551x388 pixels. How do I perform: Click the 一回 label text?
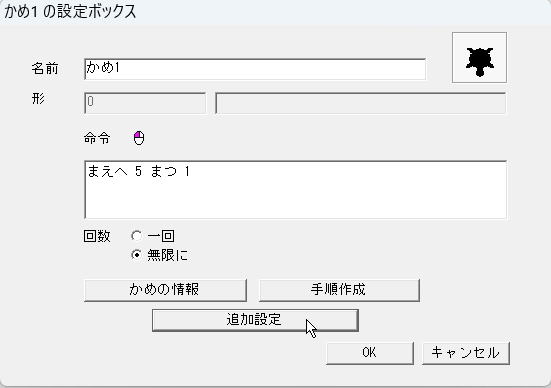point(161,236)
